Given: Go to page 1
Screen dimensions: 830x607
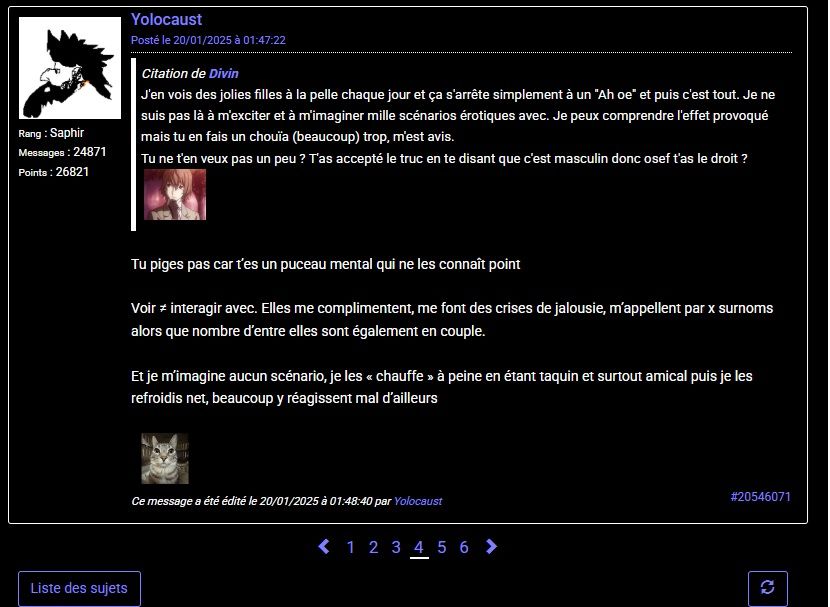Looking at the screenshot, I should [350, 547].
